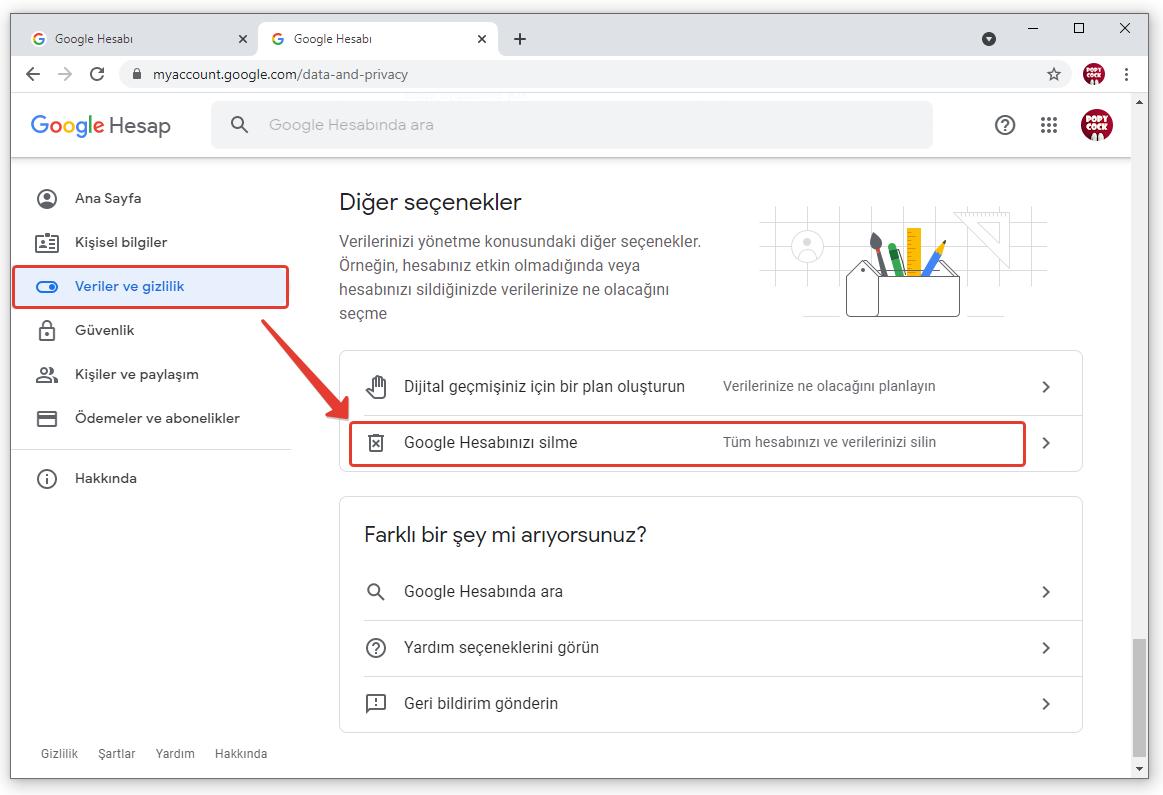Open Ödemeler ve abonelikler in the sidebar
The image size is (1163, 795).
click(x=151, y=418)
